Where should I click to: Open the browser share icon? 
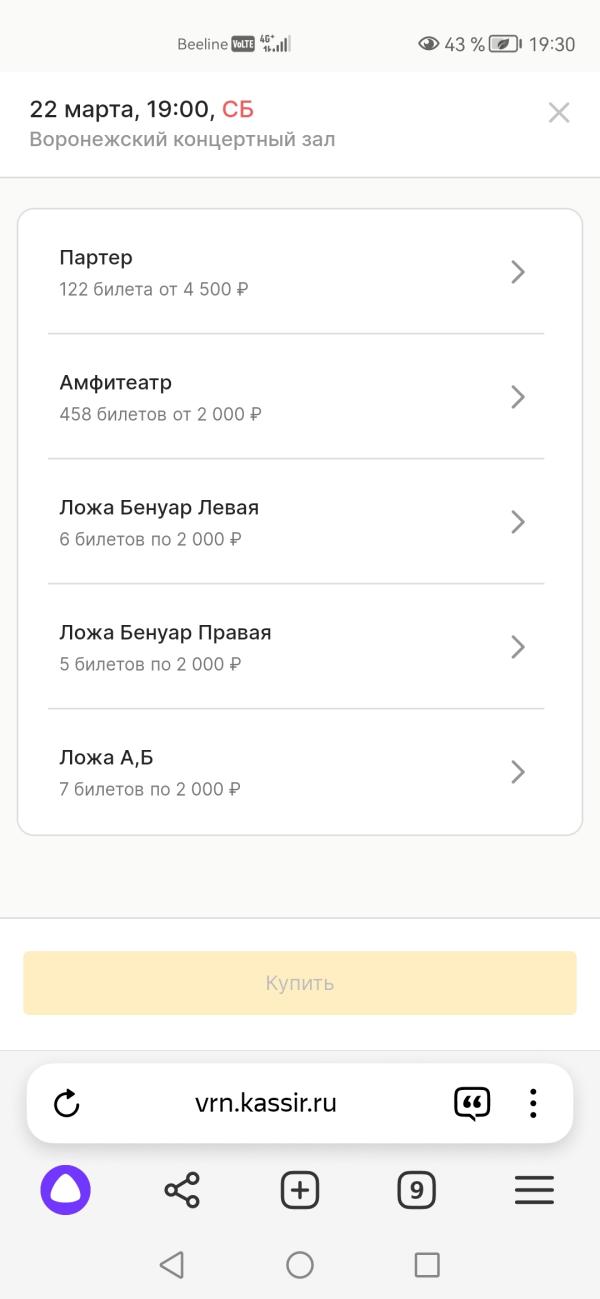(182, 1190)
